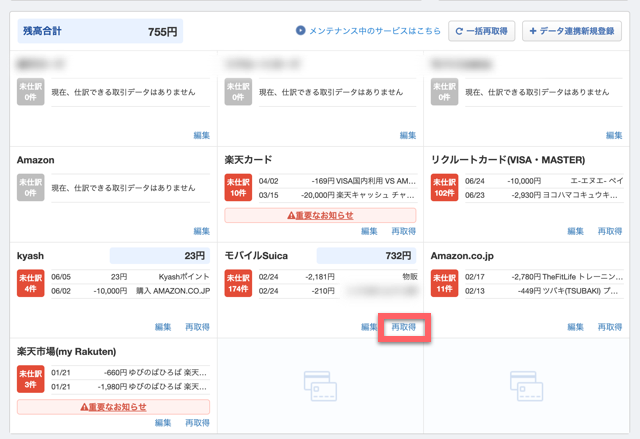Click 再取得 in the モバイルSuica card
This screenshot has width=640, height=439.
point(404,327)
